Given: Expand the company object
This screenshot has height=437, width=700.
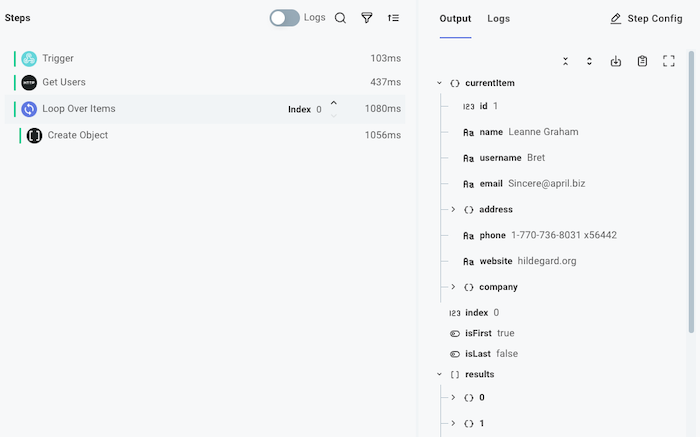Looking at the screenshot, I should (x=453, y=287).
